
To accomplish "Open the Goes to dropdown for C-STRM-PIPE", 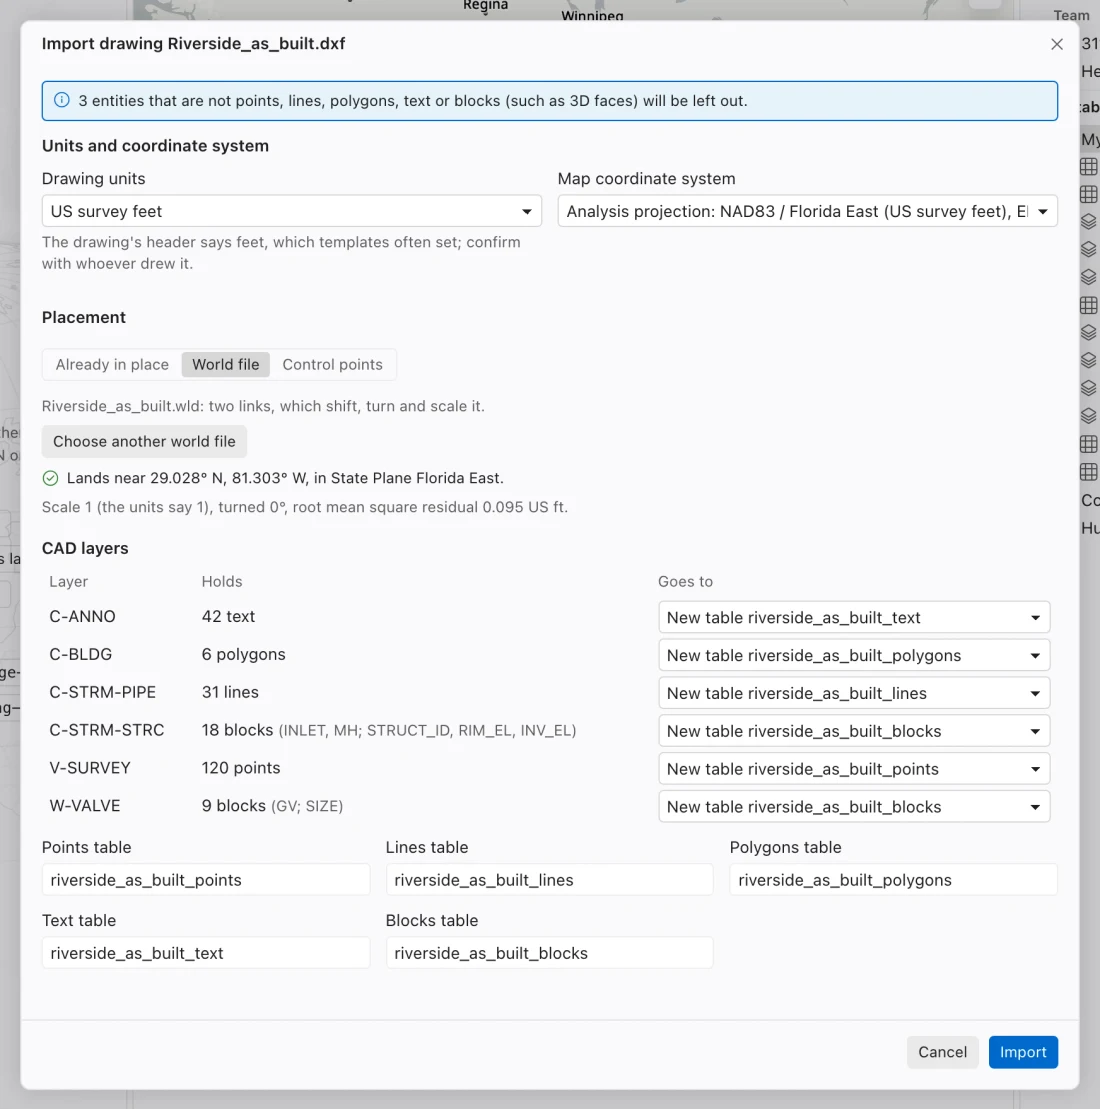I will 854,693.
